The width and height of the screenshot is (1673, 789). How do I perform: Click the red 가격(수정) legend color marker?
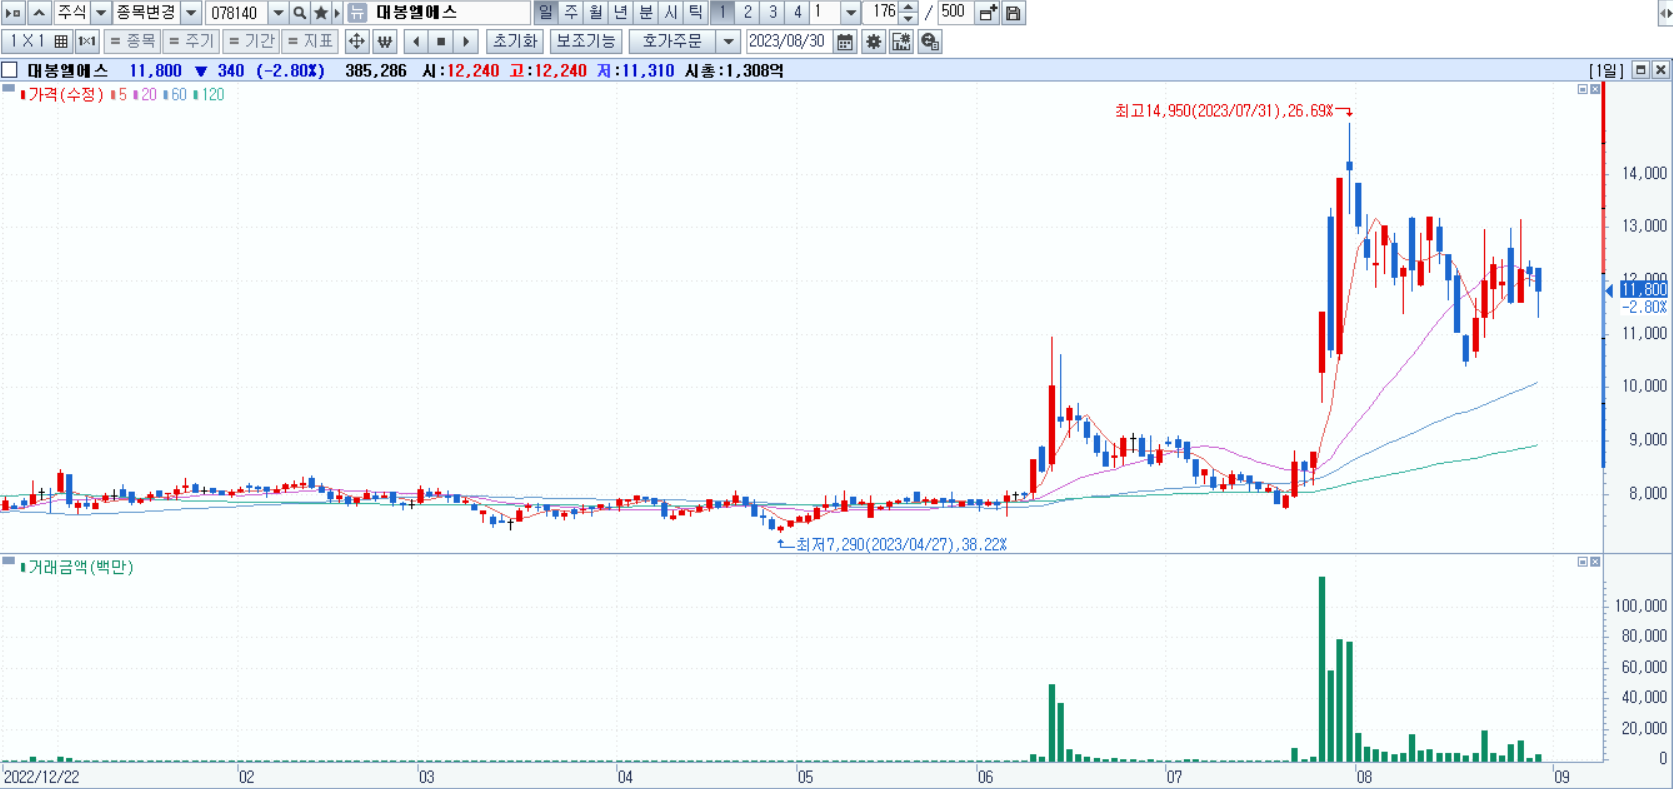tap(23, 95)
